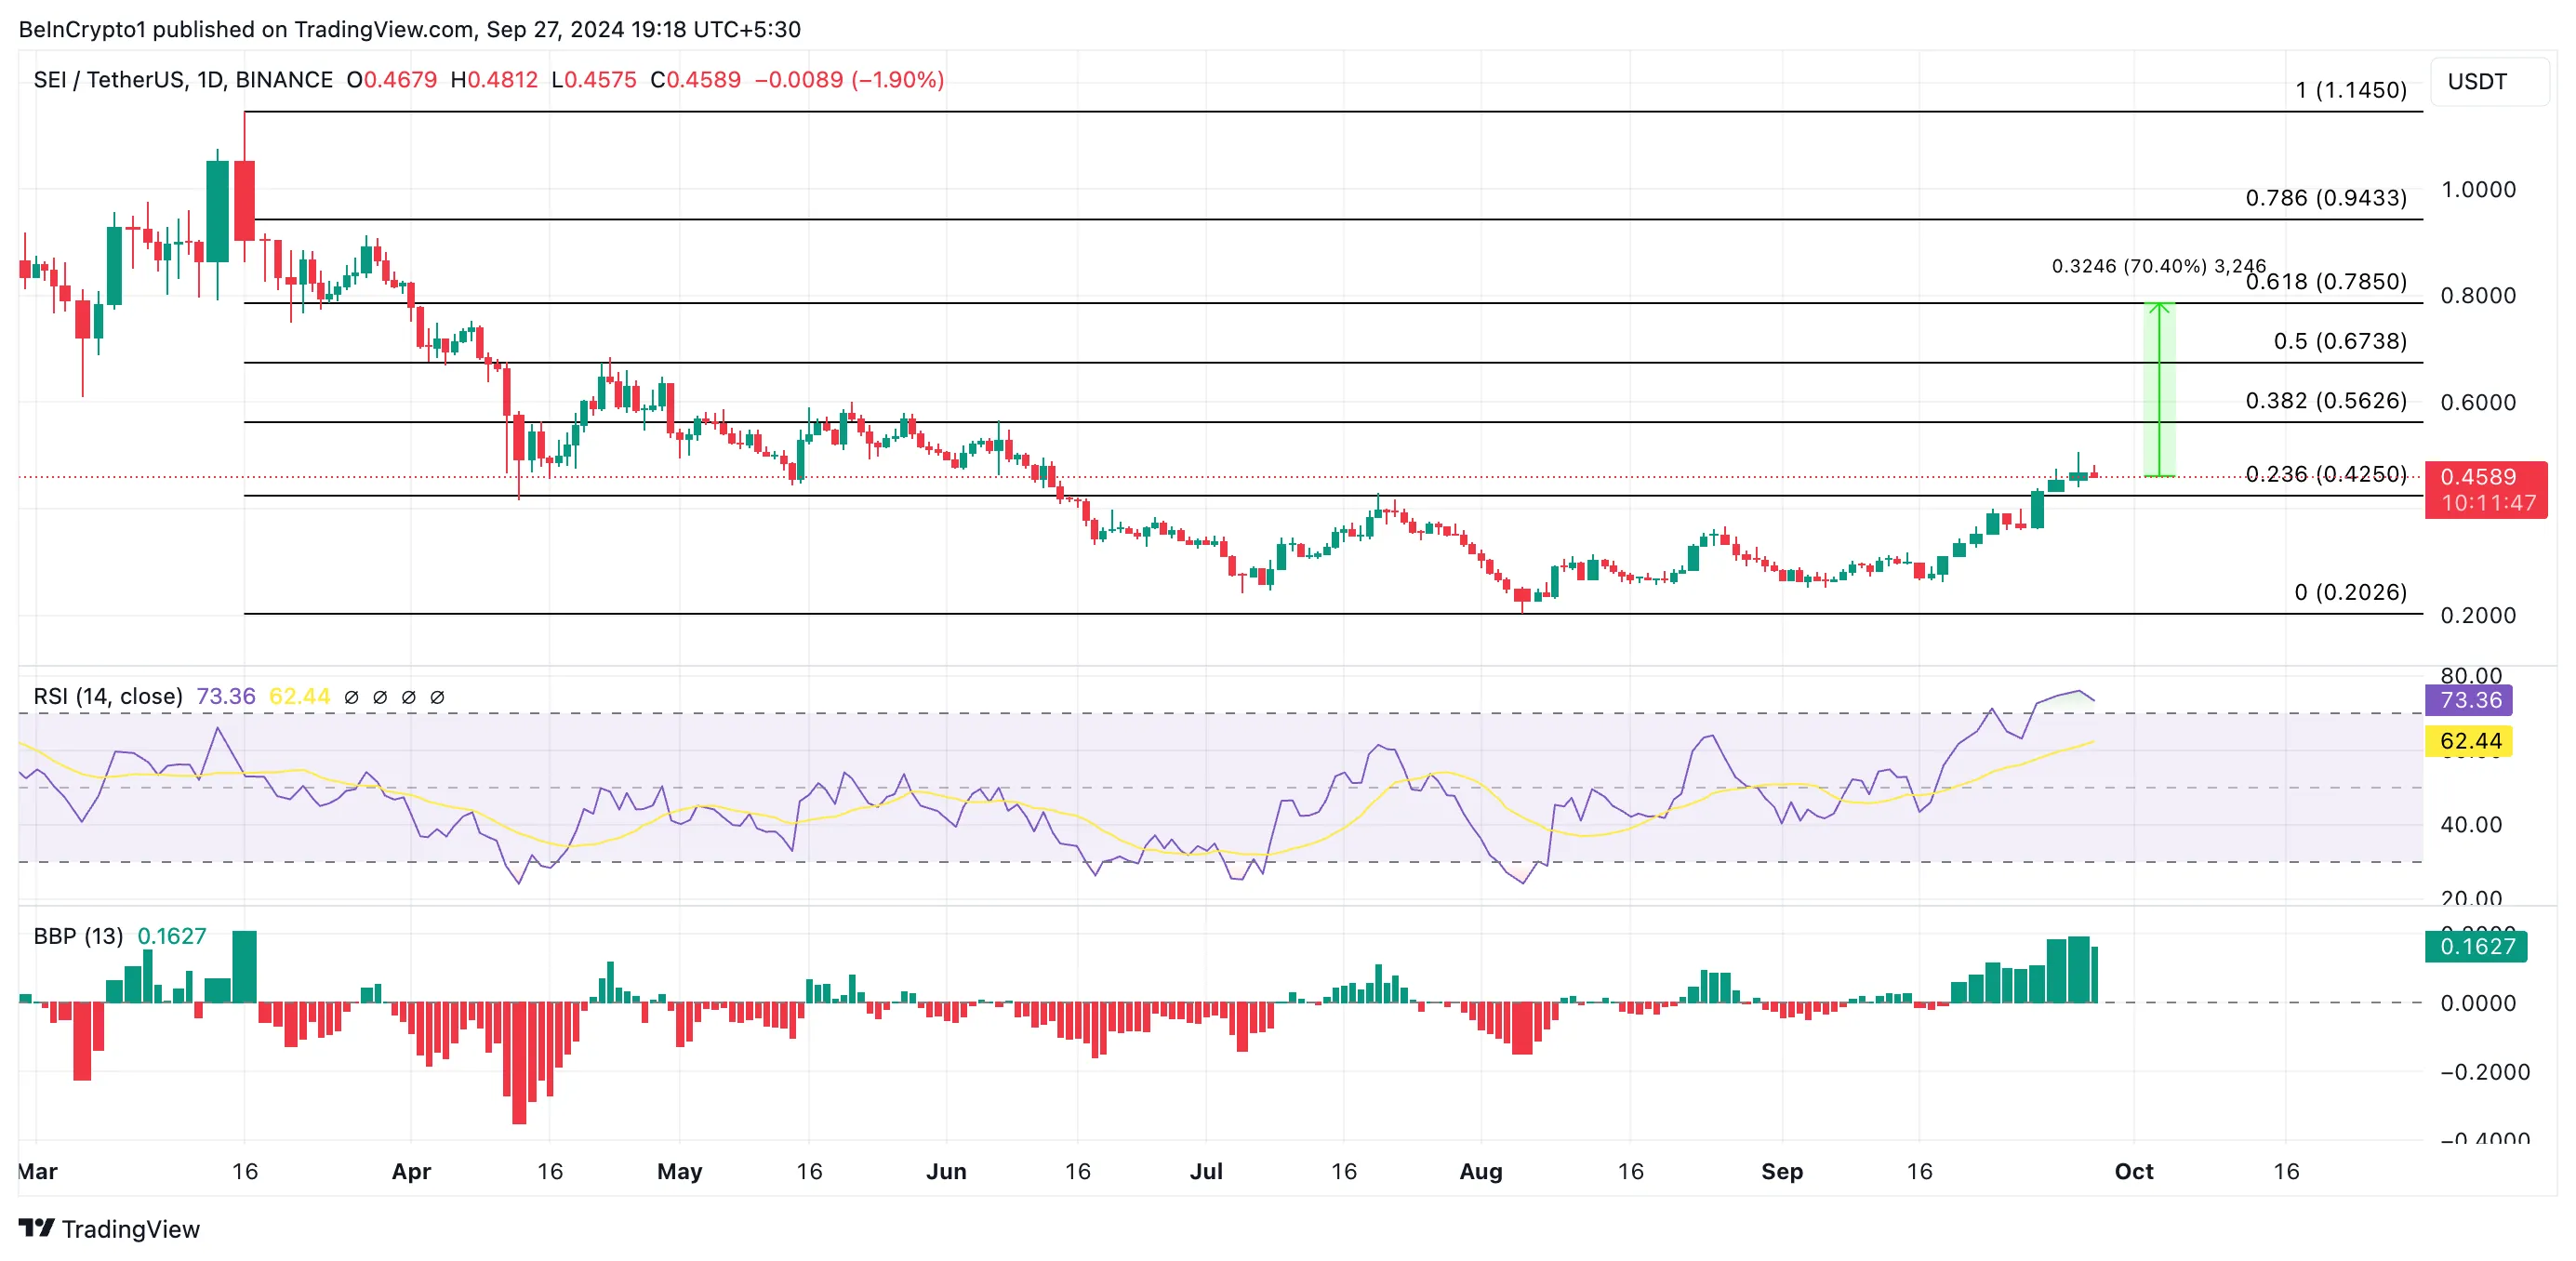Screen dimensions: 2576x1261
Task: Click the purple 73.36 RSI value tag
Action: coord(2468,700)
